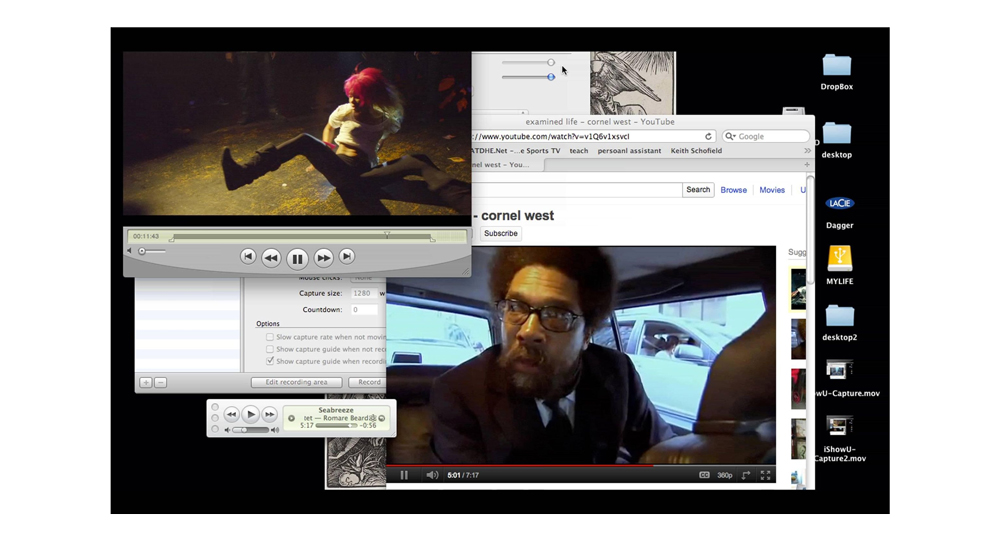Enable 'Show capture guide when not recording'
Viewport: 1000px width, 541px height.
(x=270, y=349)
